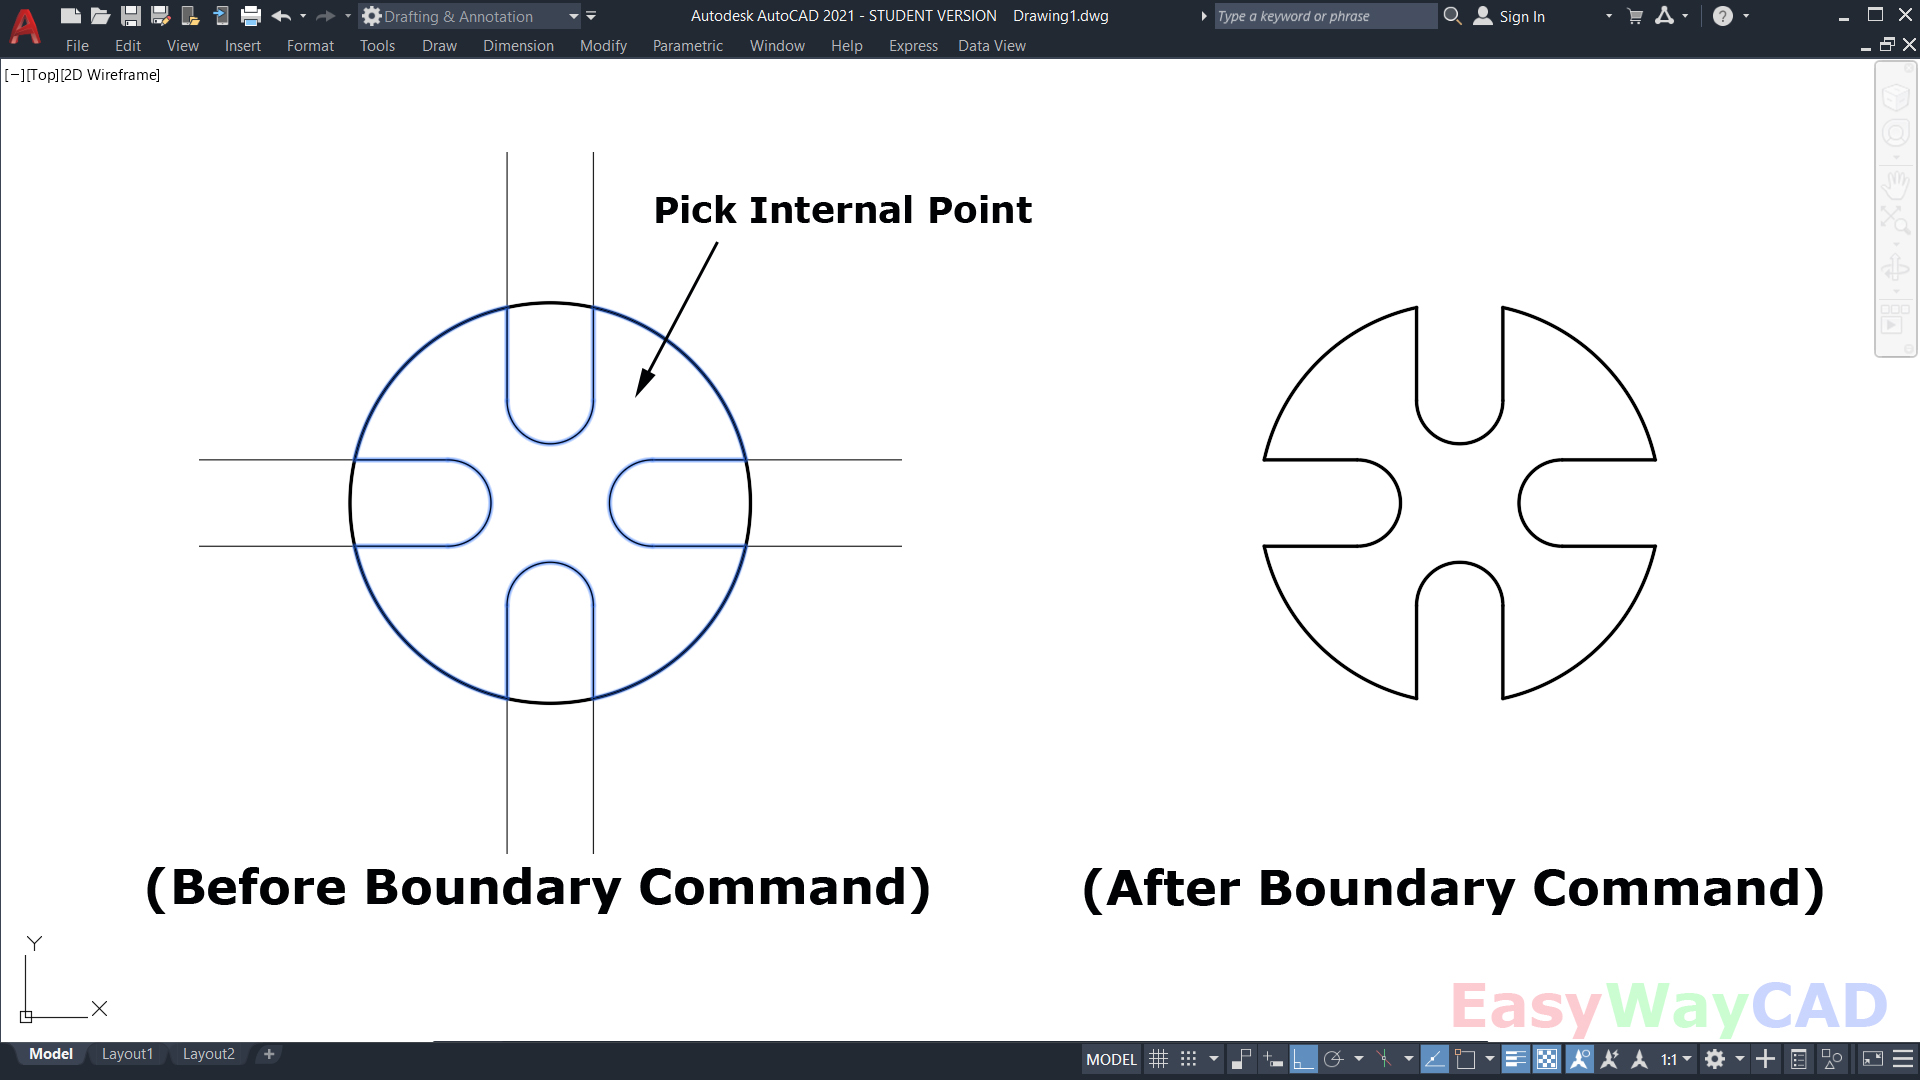Image resolution: width=1920 pixels, height=1080 pixels.
Task: Switch to the Layout1 tab
Action: (127, 1053)
